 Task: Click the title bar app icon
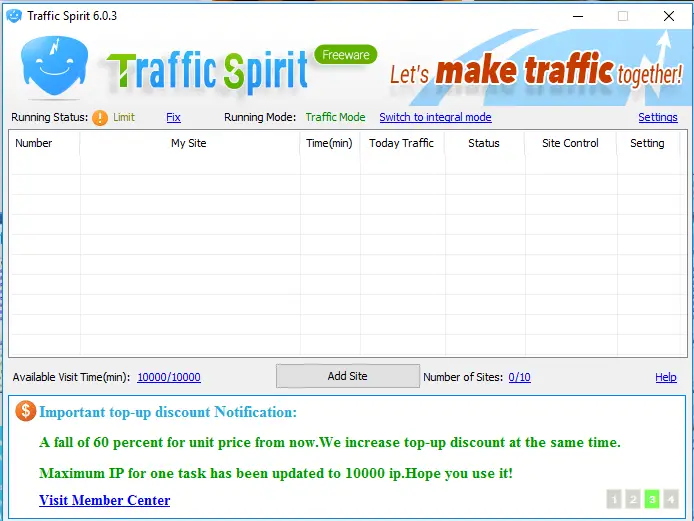[x=14, y=16]
